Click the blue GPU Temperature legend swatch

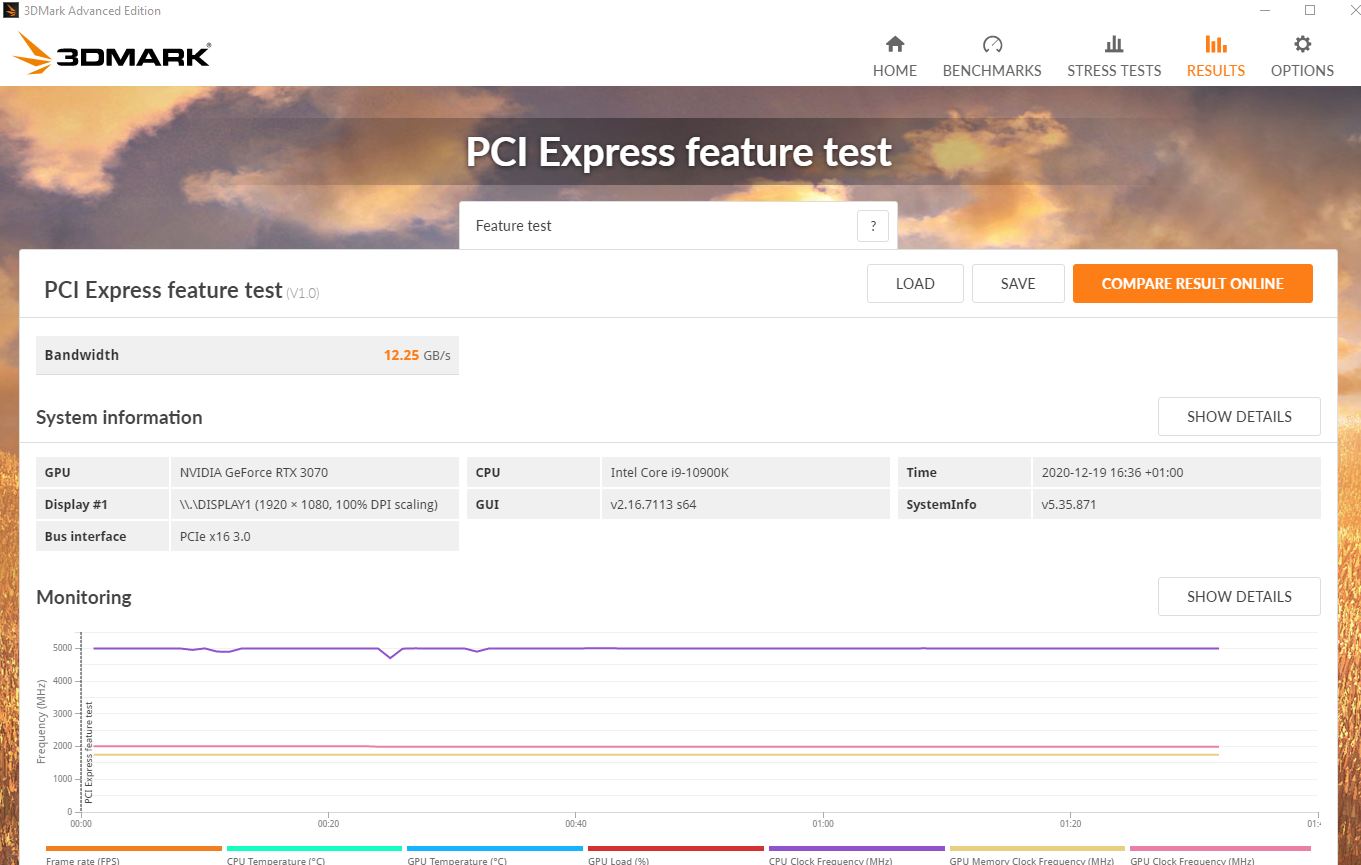(x=495, y=848)
